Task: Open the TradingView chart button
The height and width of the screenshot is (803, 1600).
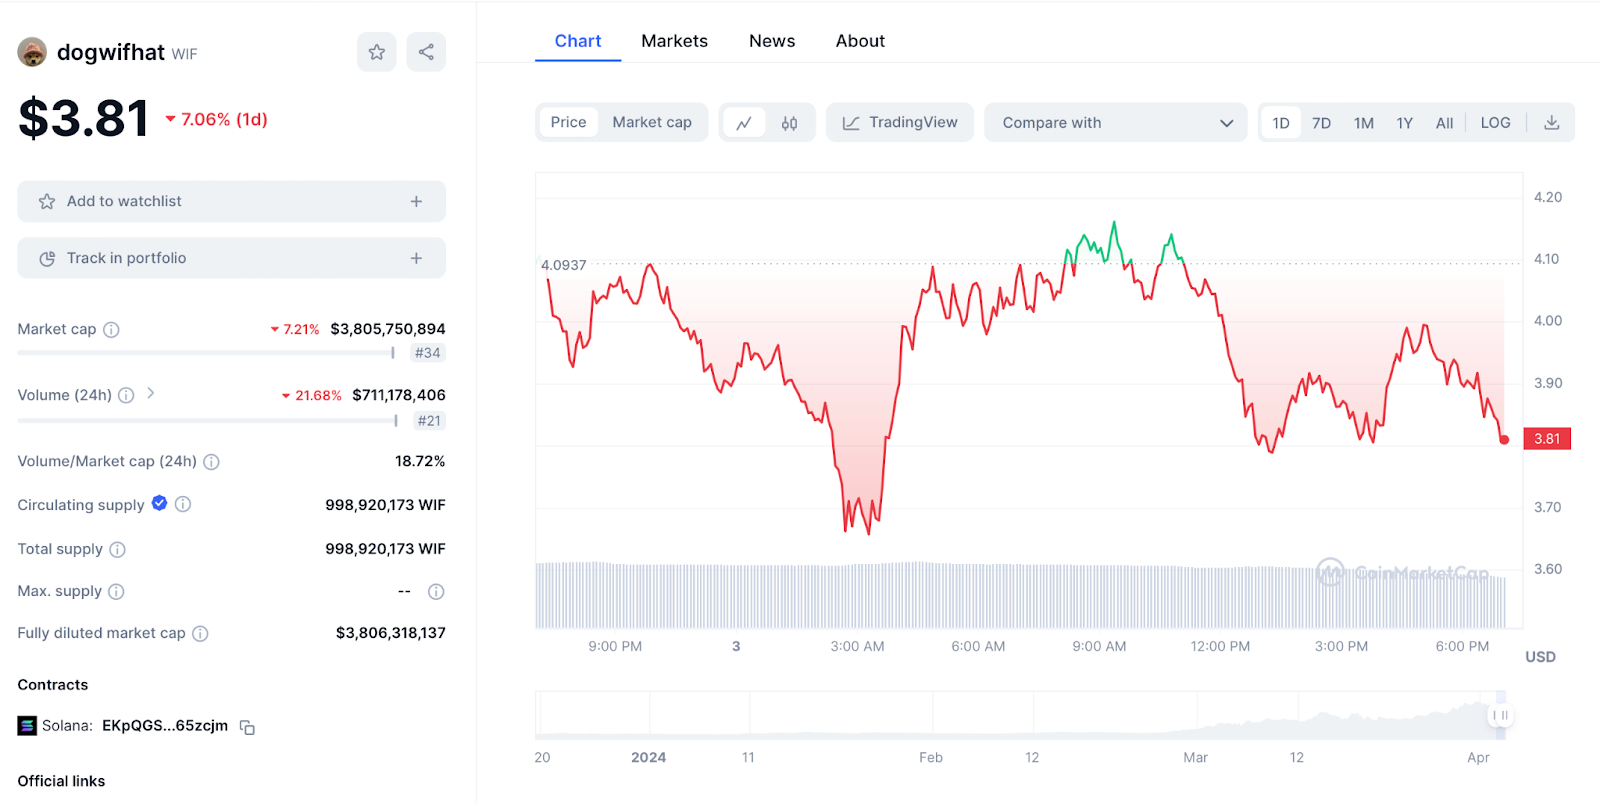Action: 900,123
